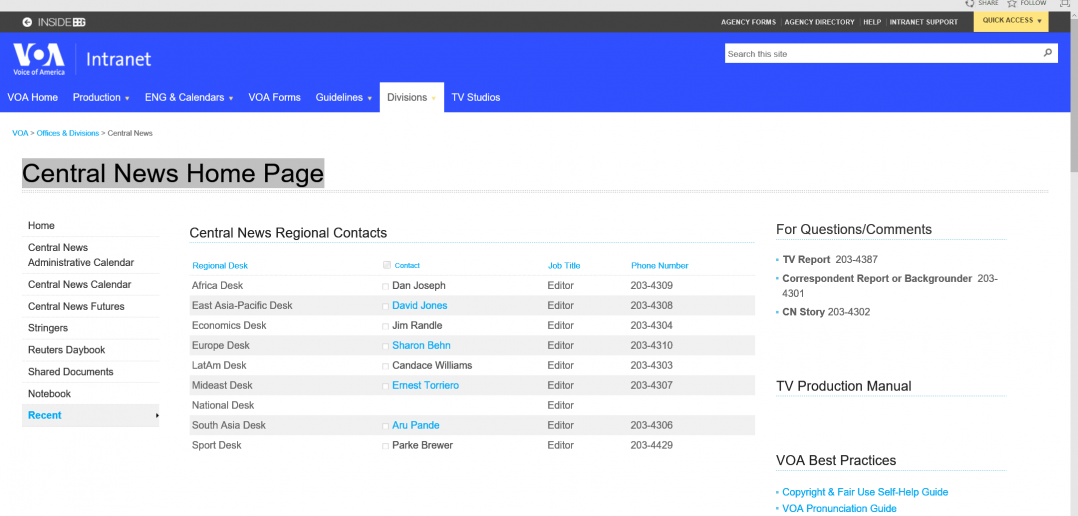This screenshot has width=1078, height=516.
Task: Click phone number 203-4429
Action: pyautogui.click(x=652, y=445)
